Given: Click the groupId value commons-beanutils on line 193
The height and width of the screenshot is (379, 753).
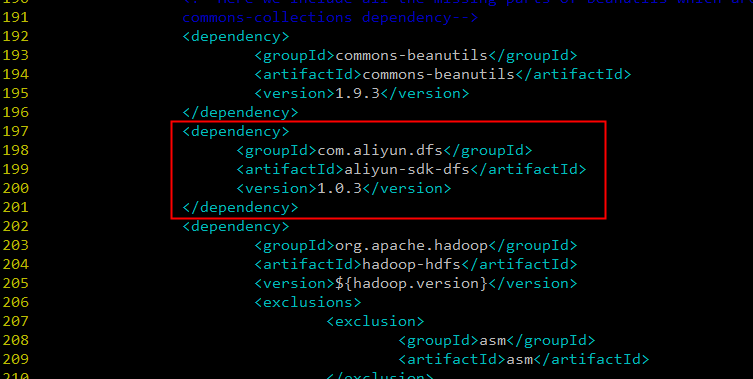Looking at the screenshot, I should click(411, 55).
